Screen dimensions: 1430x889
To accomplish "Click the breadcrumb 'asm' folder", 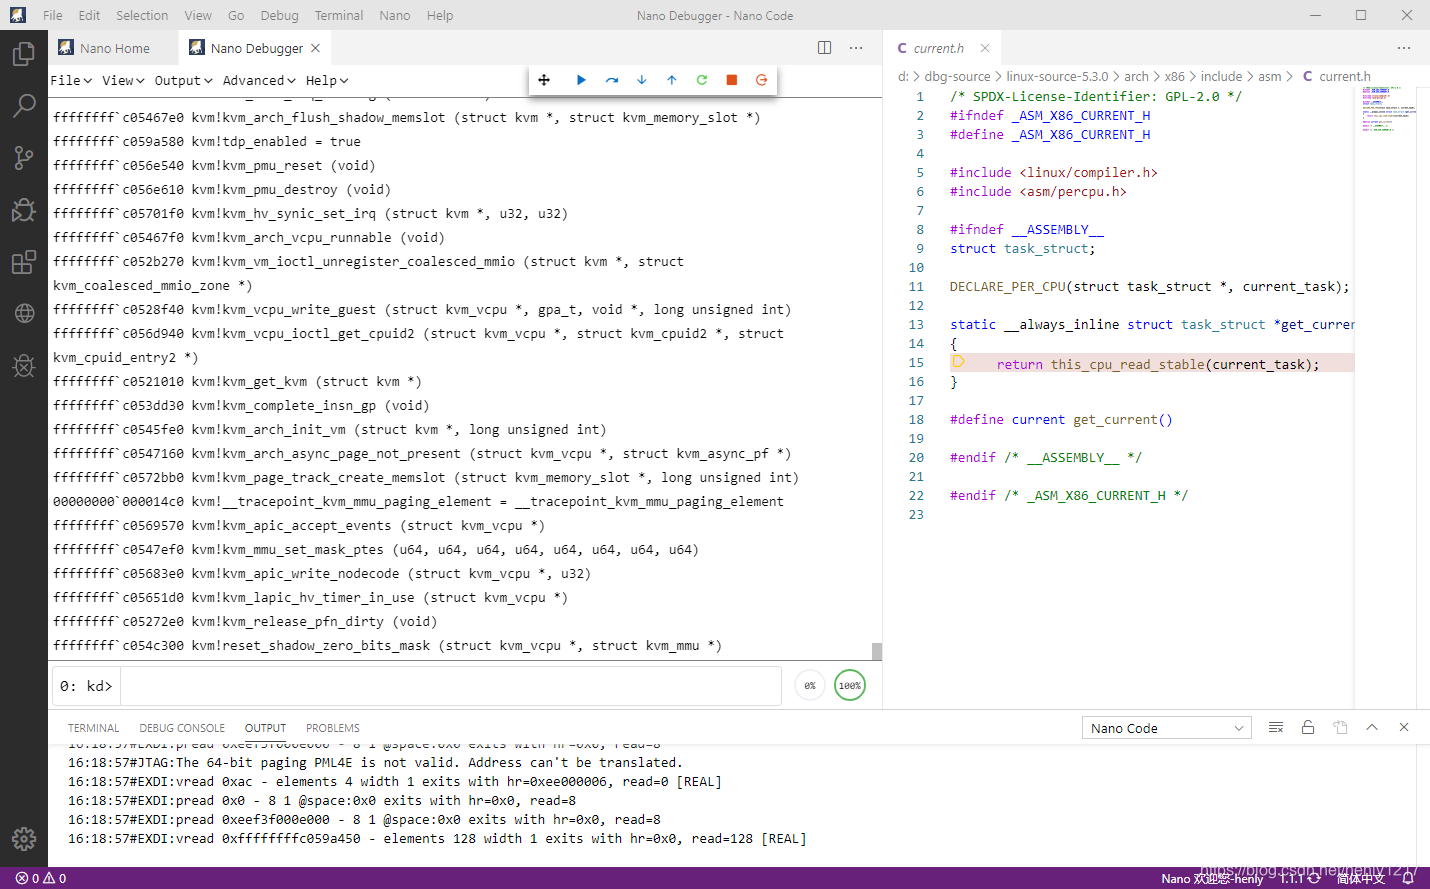I will [1269, 76].
